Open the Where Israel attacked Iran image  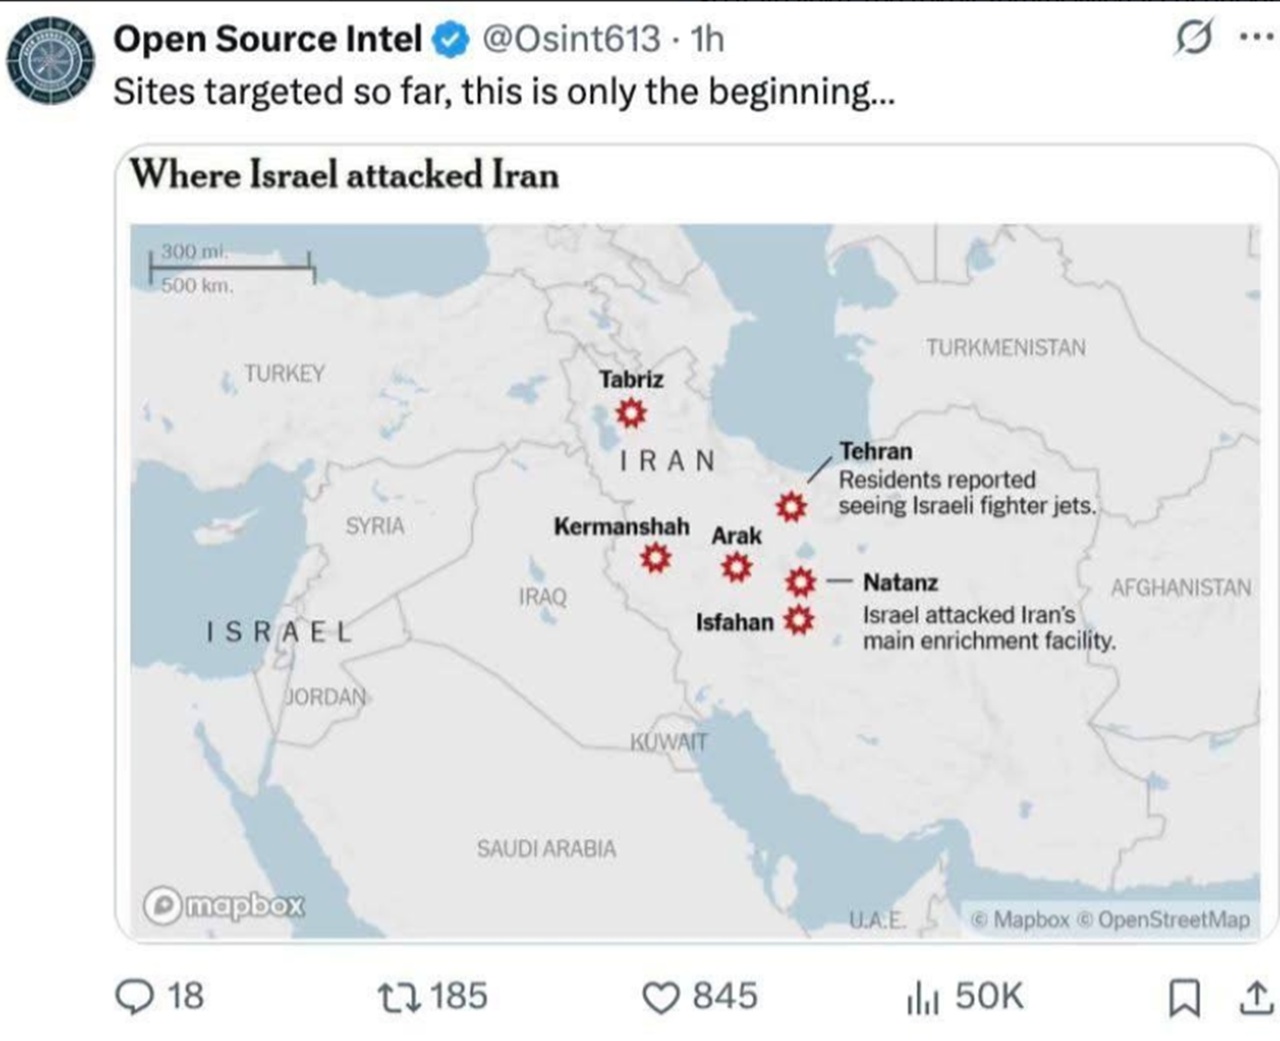pyautogui.click(x=696, y=543)
